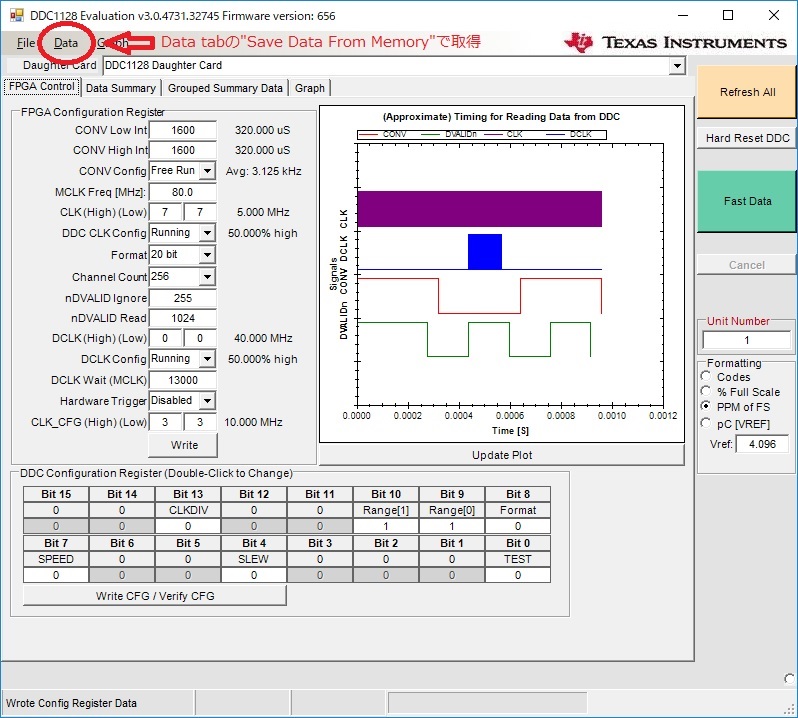Select the % Full Scale option

tap(705, 391)
